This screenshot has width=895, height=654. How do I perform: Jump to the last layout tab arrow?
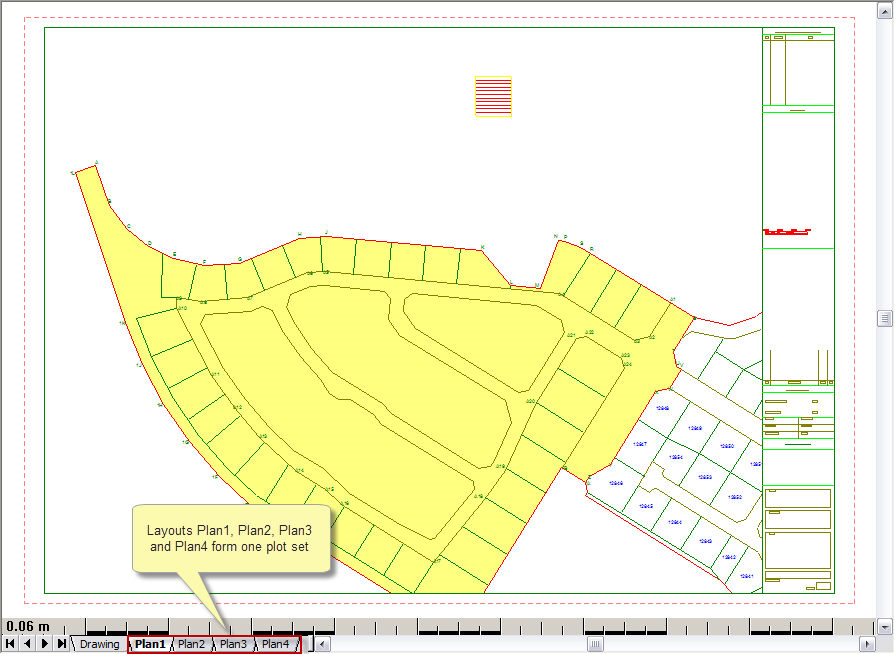[x=62, y=644]
